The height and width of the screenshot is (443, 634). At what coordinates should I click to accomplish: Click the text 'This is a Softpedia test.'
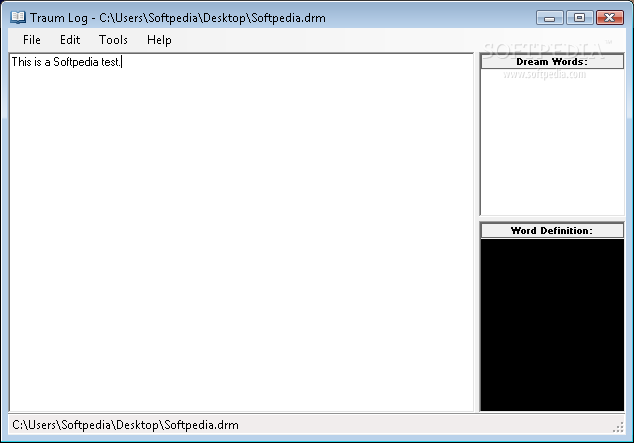point(66,62)
